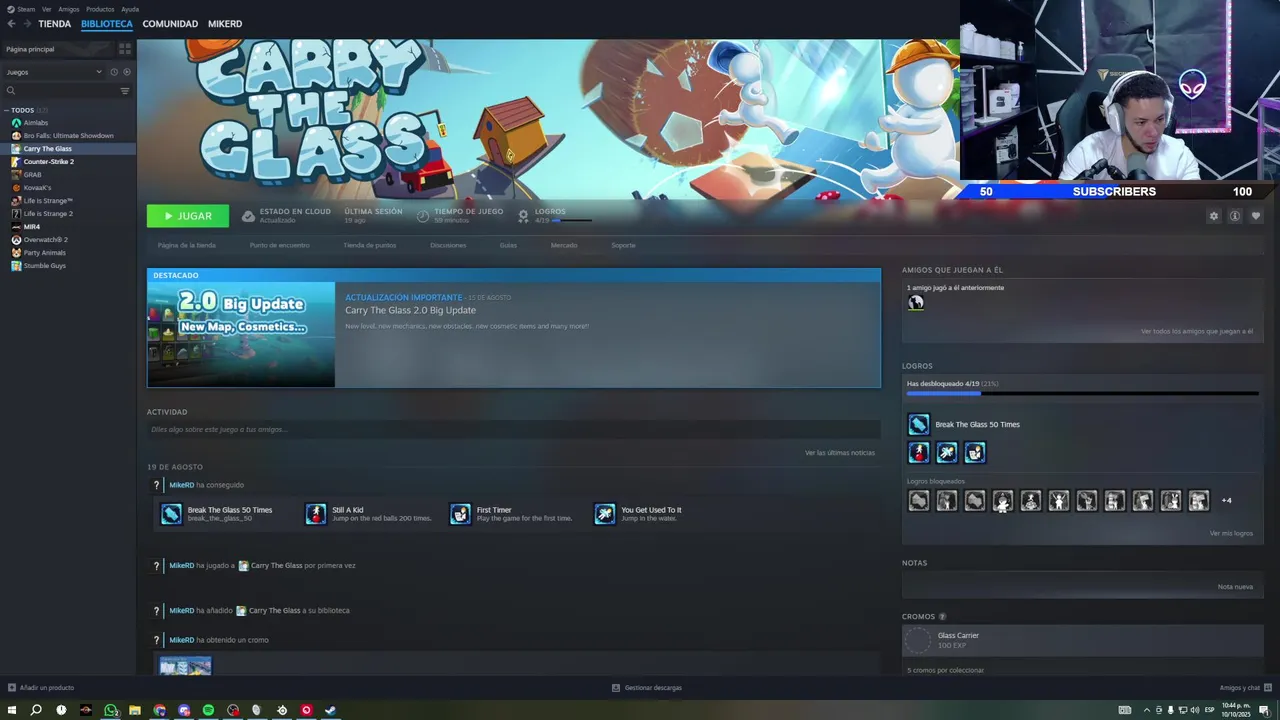Screen dimensions: 1280x720
Task: Collapse the TODOS games category
Action: 6,110
